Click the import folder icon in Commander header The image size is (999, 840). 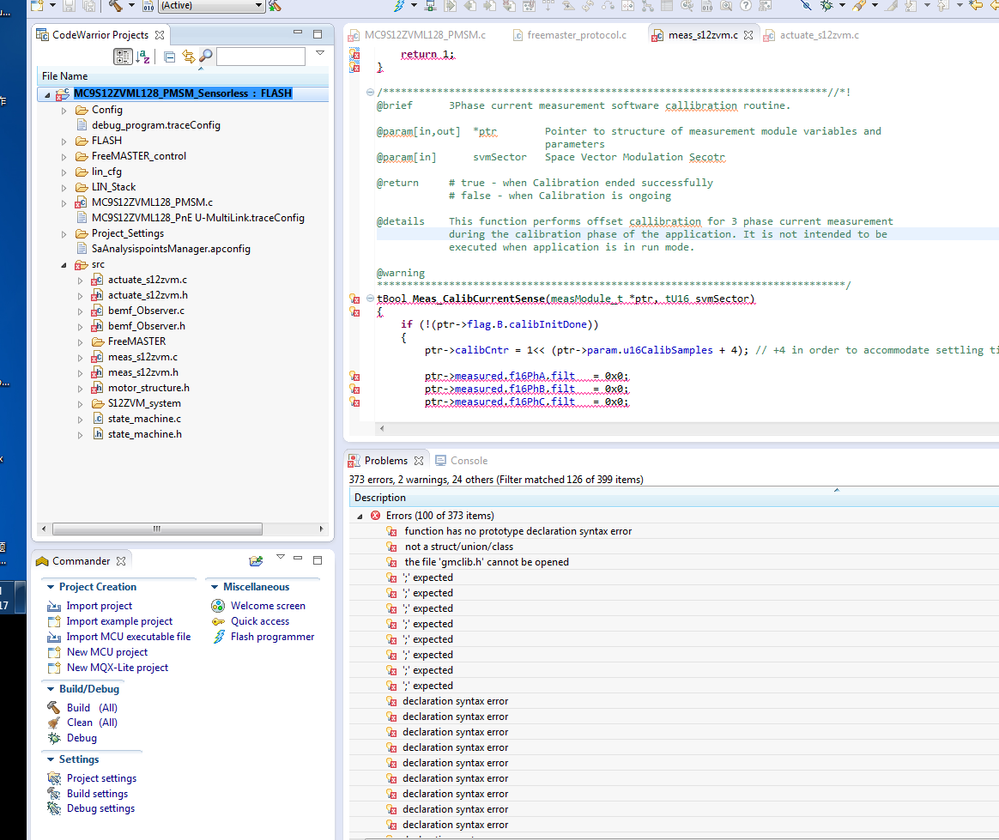point(256,561)
